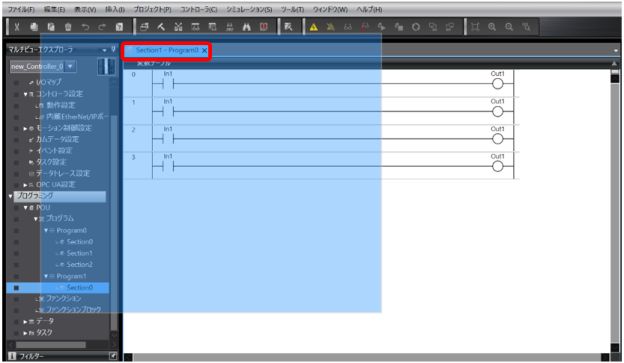The height and width of the screenshot is (363, 624).
Task: Click the explorer panel pin icon
Action: tap(113, 50)
